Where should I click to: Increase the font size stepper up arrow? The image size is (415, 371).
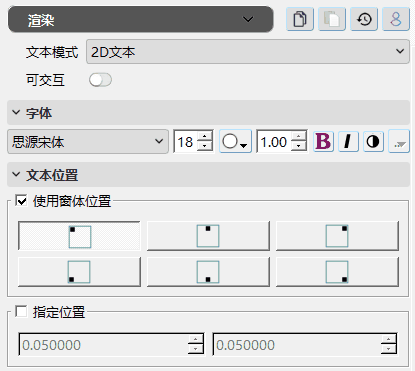tap(205, 136)
